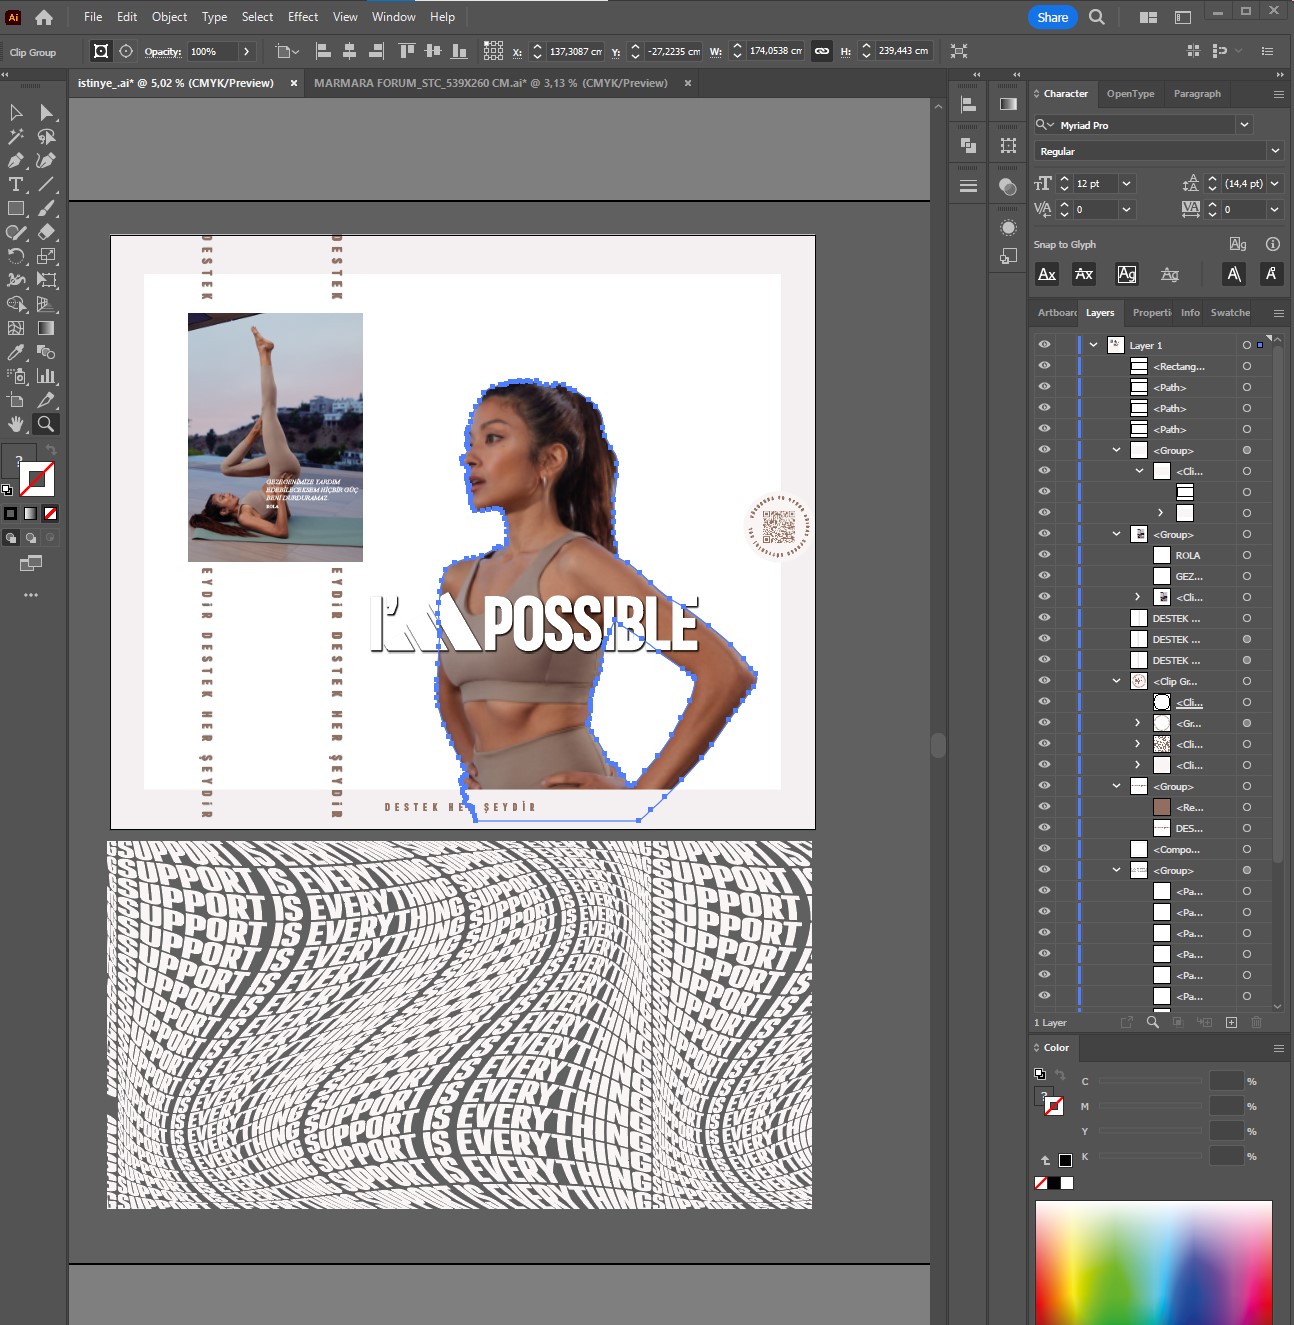Switch to the Paragraph panel tab

[x=1197, y=94]
